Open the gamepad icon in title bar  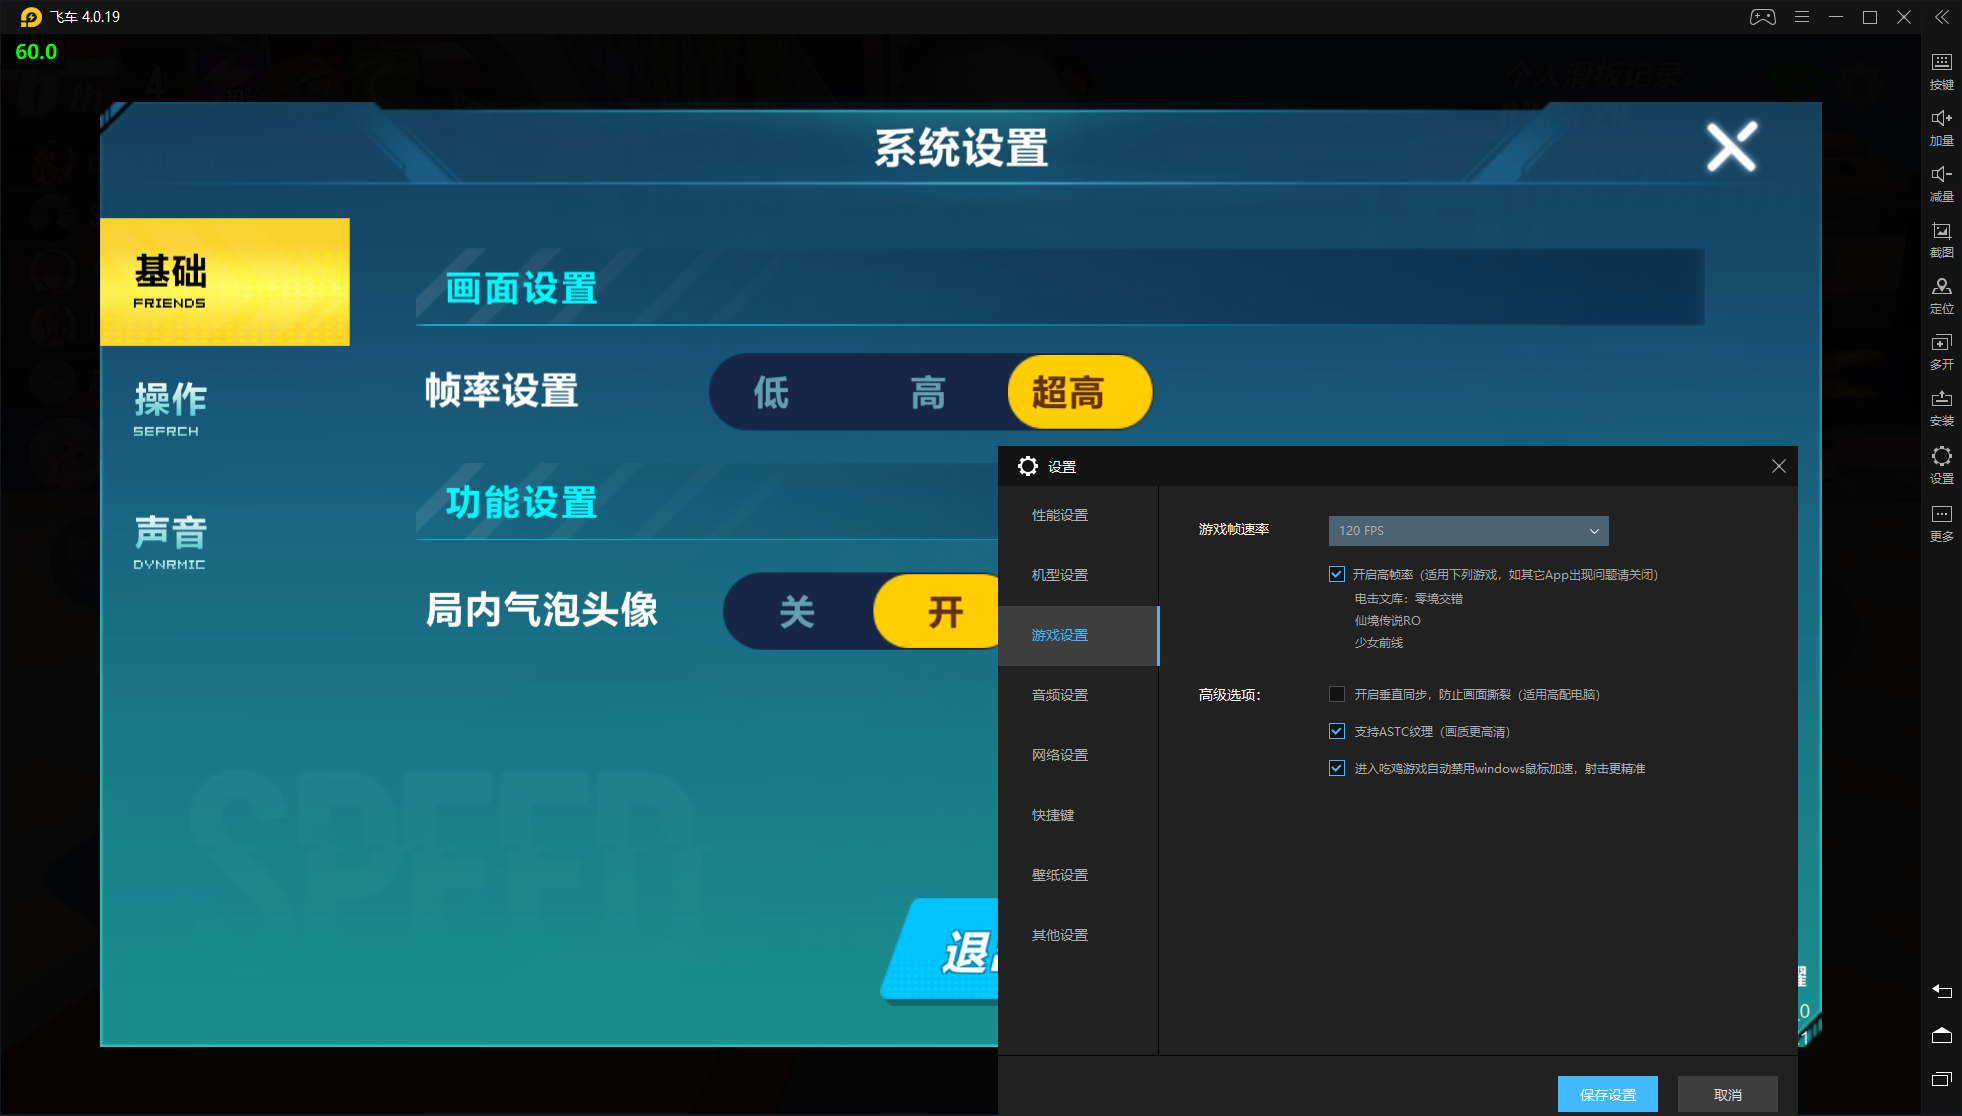pyautogui.click(x=1761, y=16)
